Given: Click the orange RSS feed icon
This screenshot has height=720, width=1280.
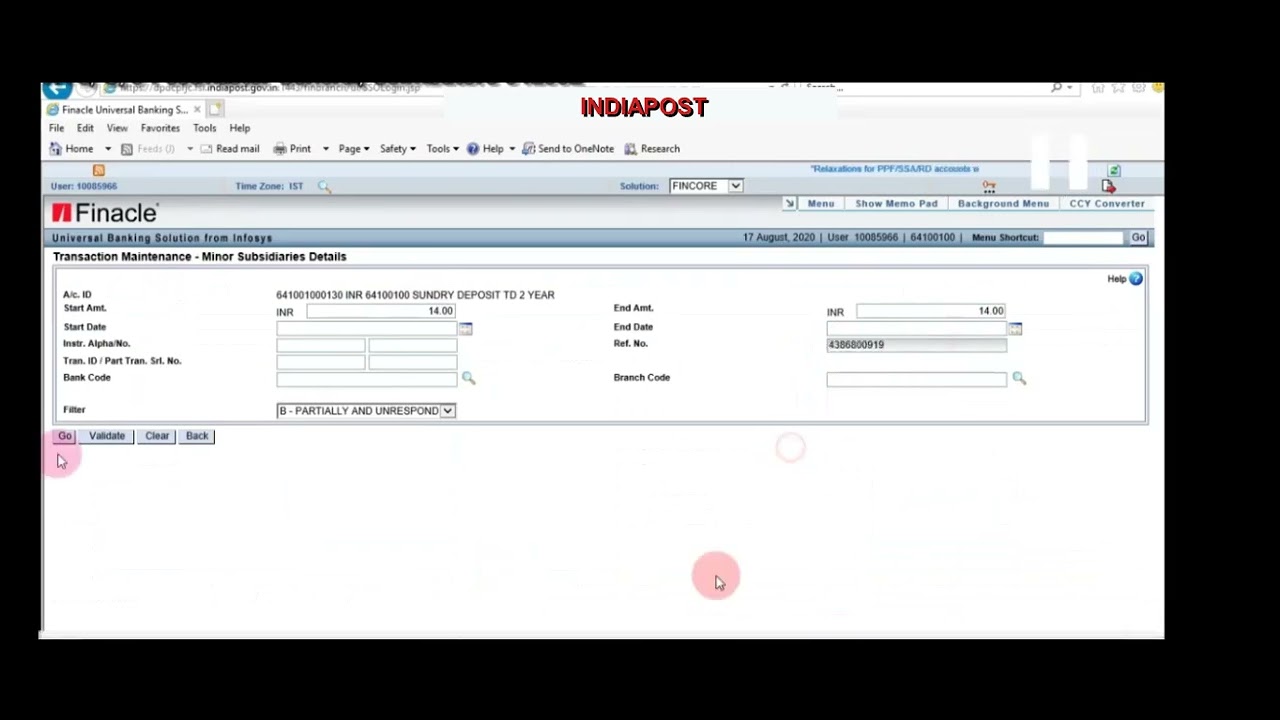Looking at the screenshot, I should tap(98, 170).
